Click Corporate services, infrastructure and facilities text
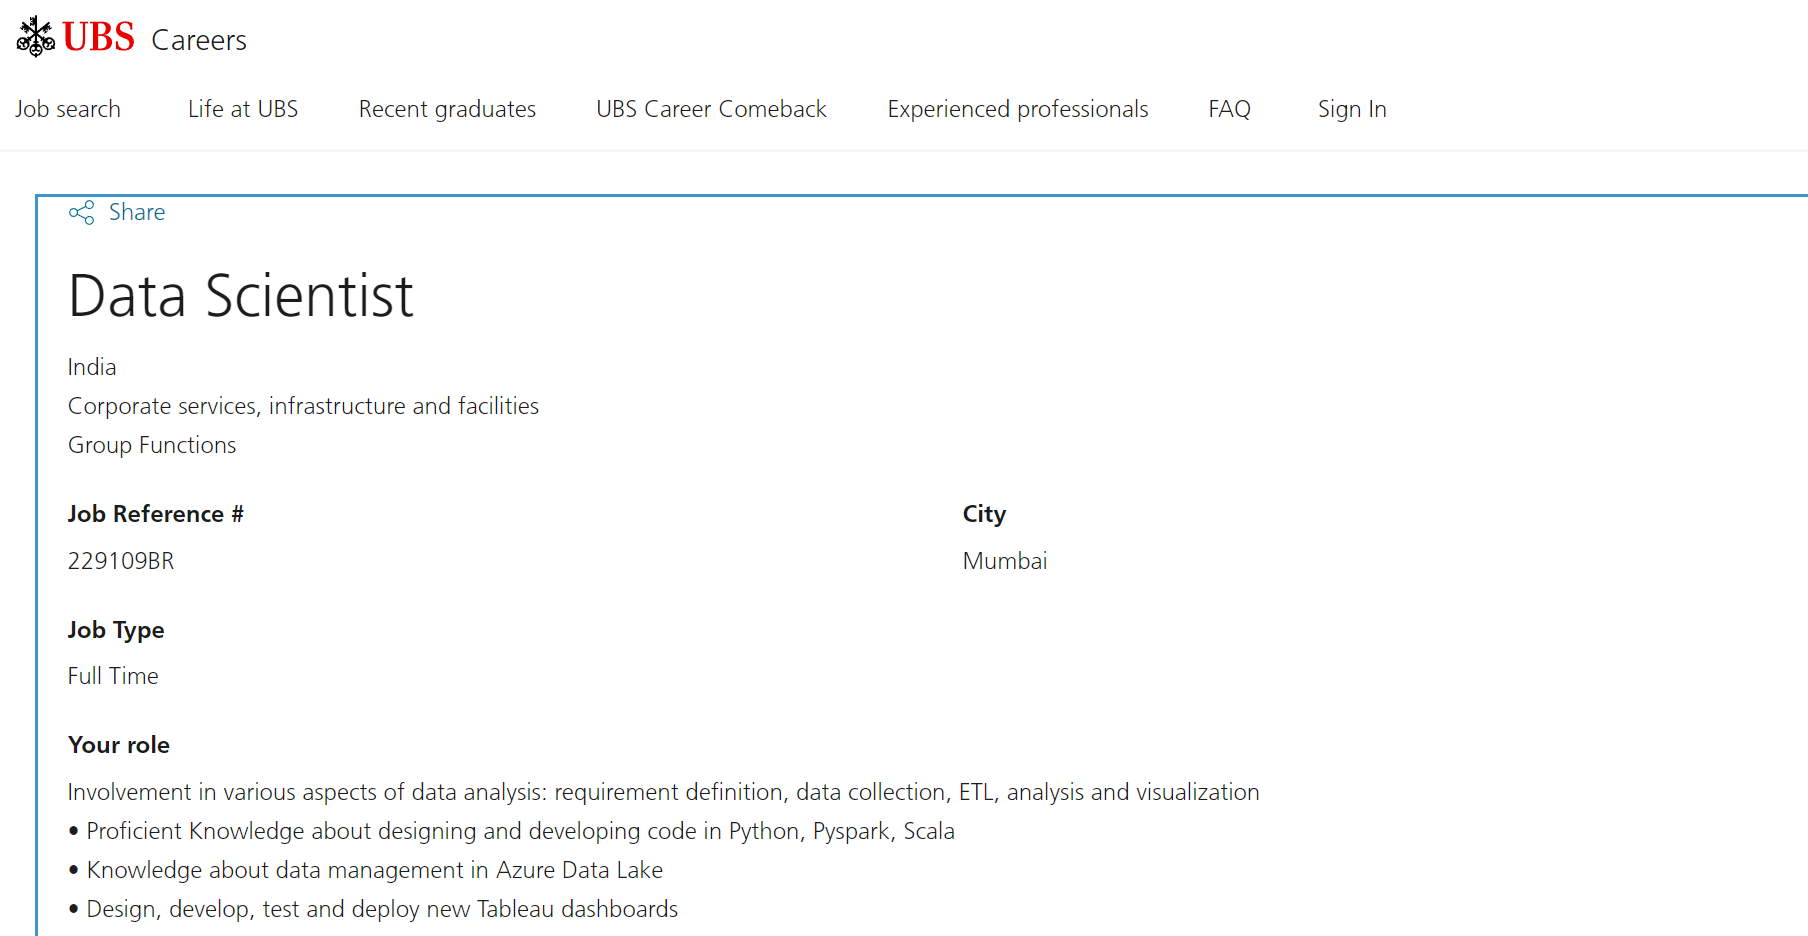This screenshot has width=1808, height=936. [303, 406]
